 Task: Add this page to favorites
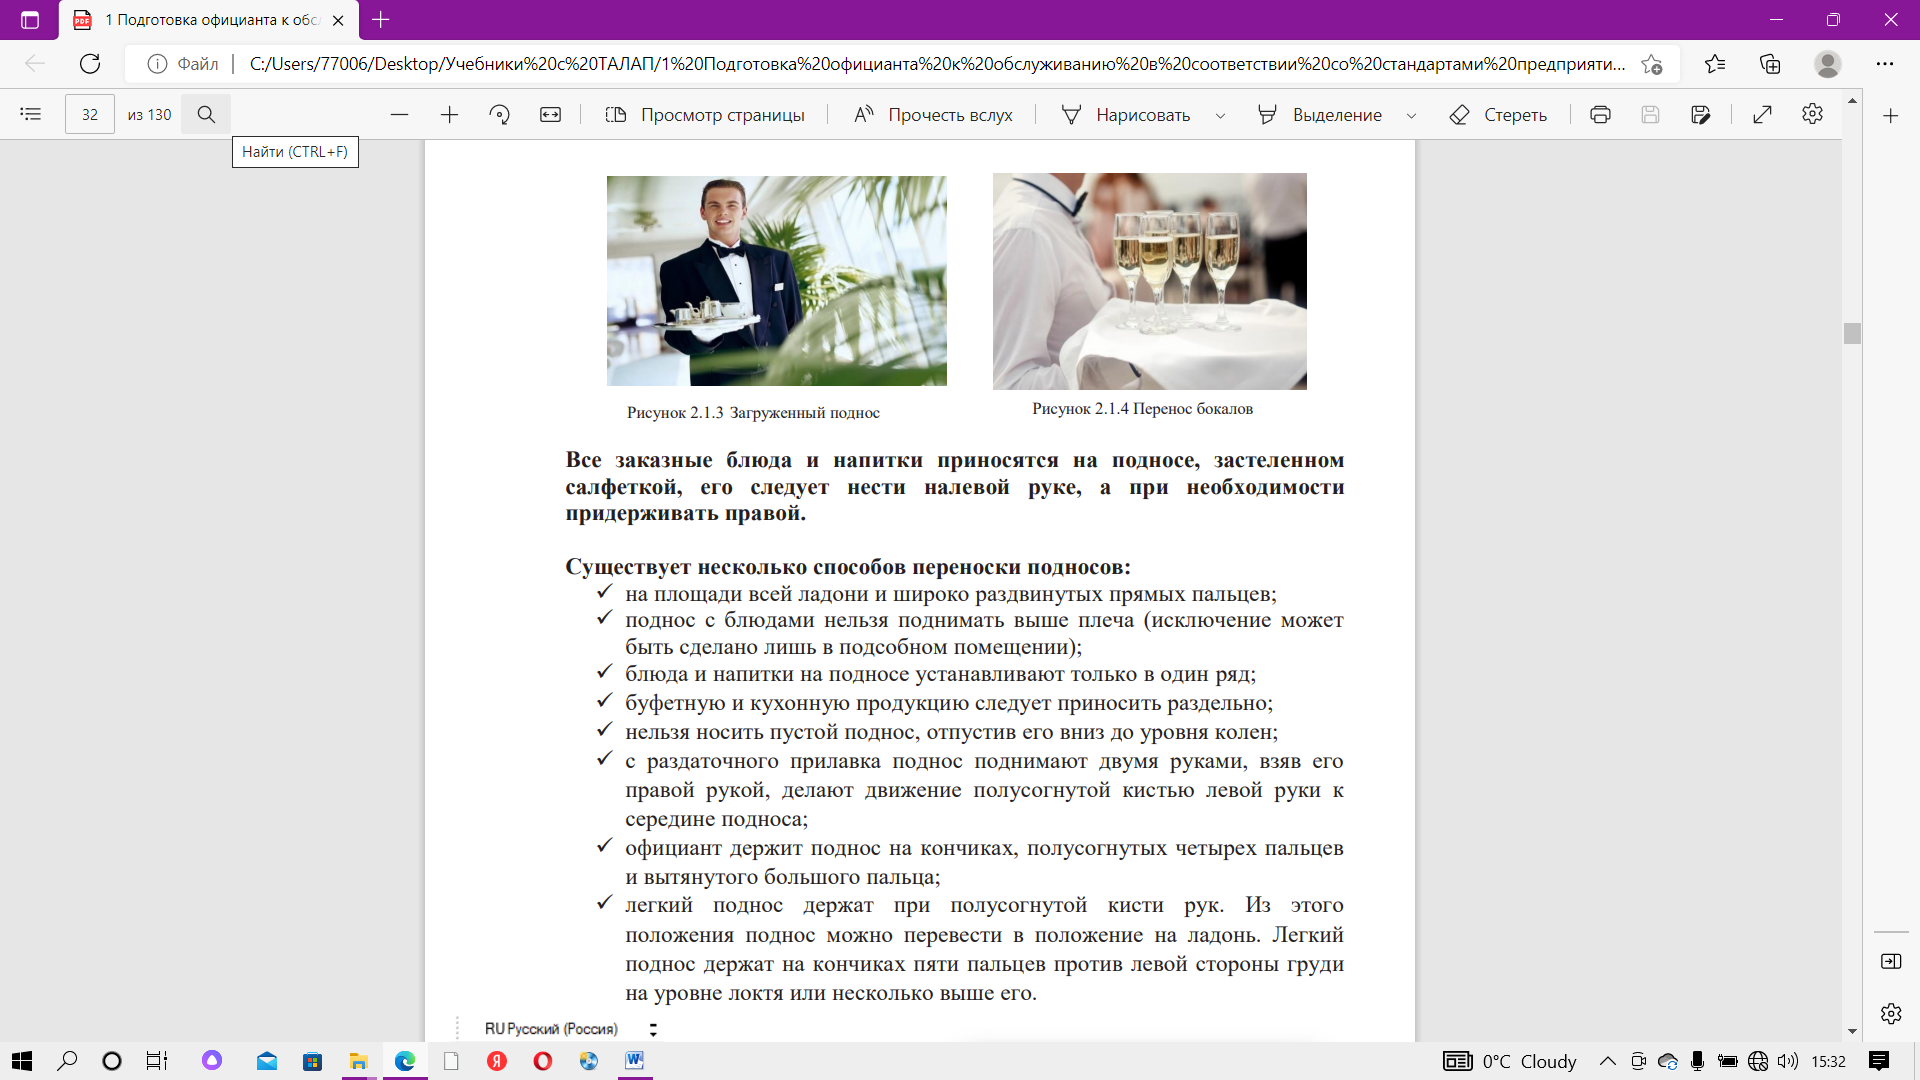[1651, 64]
